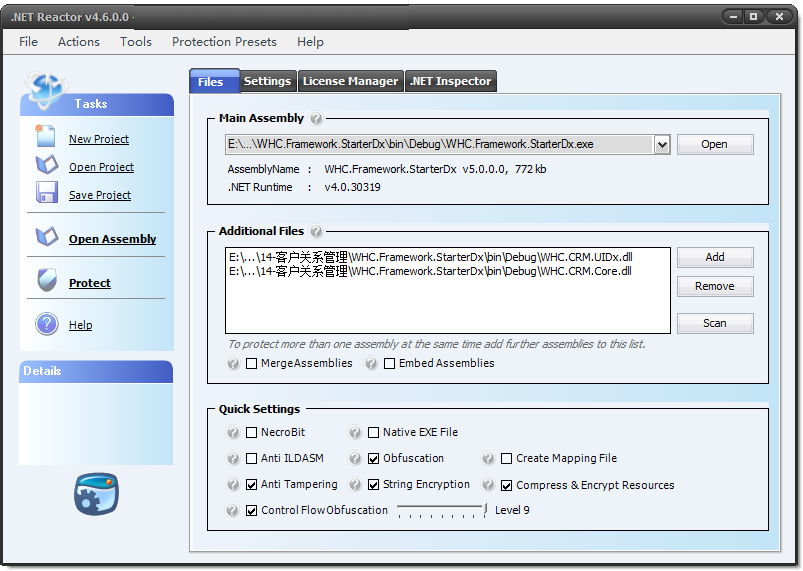Open the Help menu in menu bar
The width and height of the screenshot is (803, 571).
point(310,42)
